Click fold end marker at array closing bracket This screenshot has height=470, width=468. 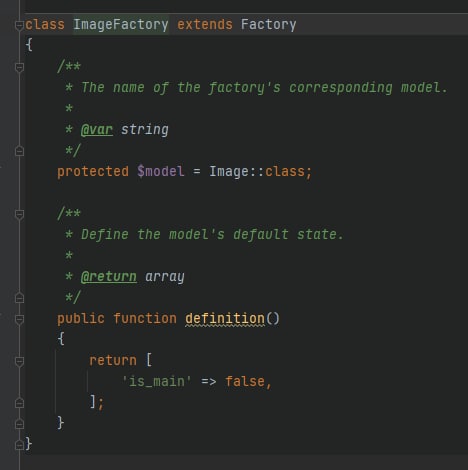pyautogui.click(x=19, y=403)
